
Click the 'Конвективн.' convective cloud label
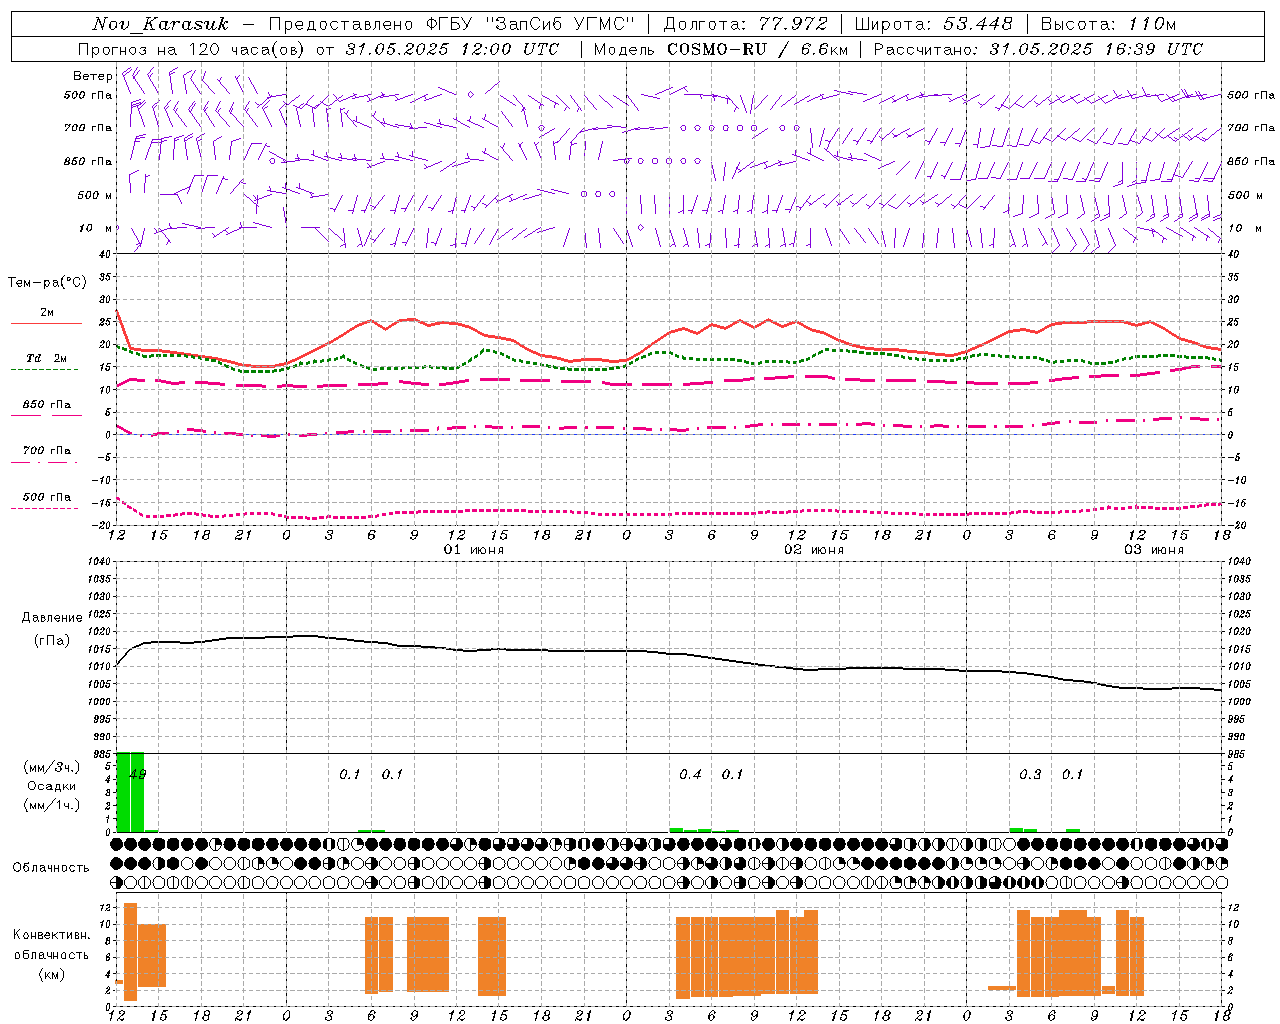(51, 935)
